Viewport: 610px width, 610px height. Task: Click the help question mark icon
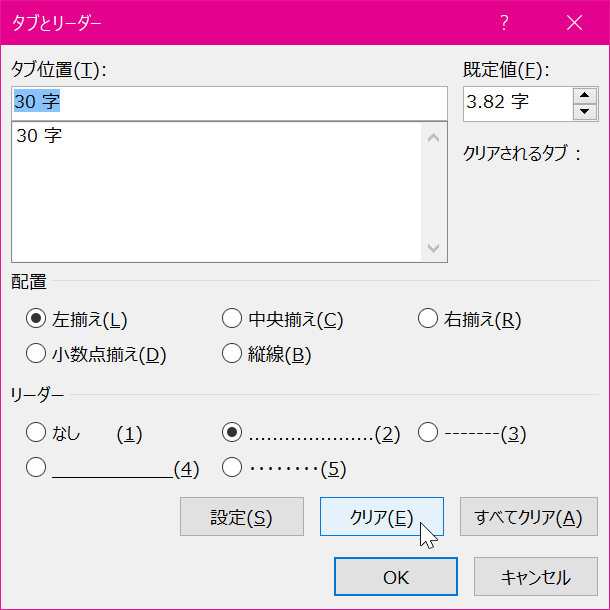505,22
